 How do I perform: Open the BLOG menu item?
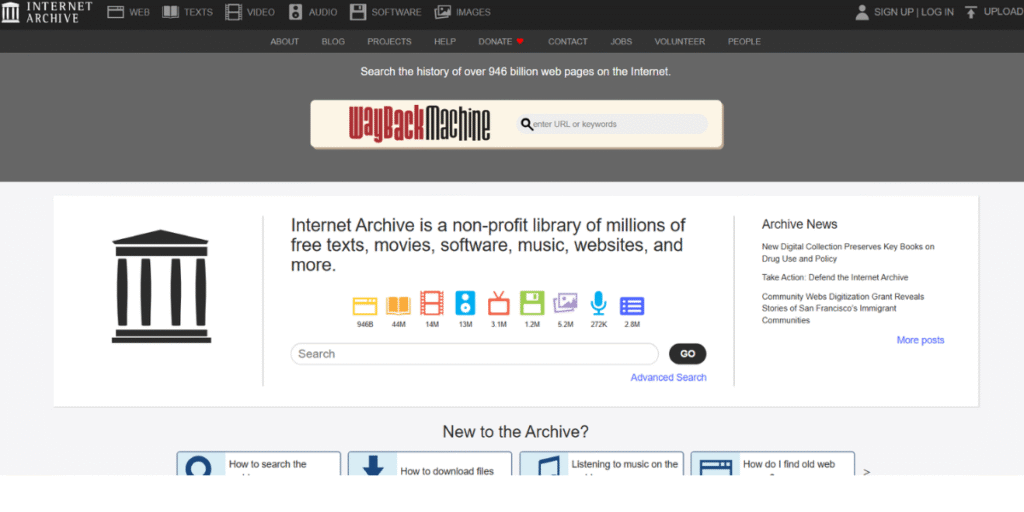(333, 41)
